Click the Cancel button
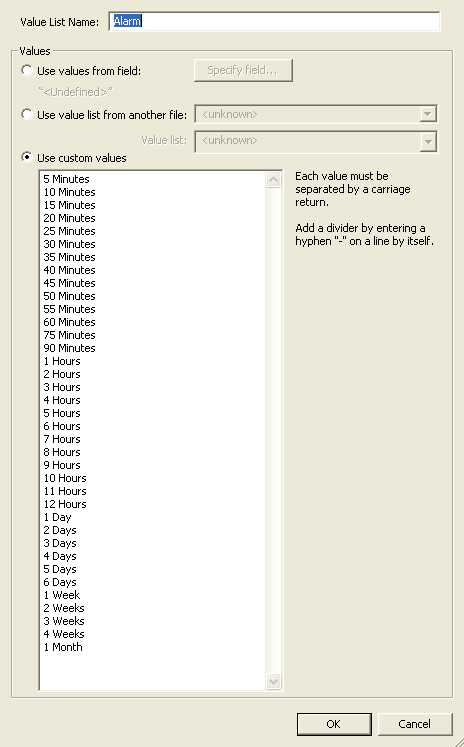 point(414,724)
